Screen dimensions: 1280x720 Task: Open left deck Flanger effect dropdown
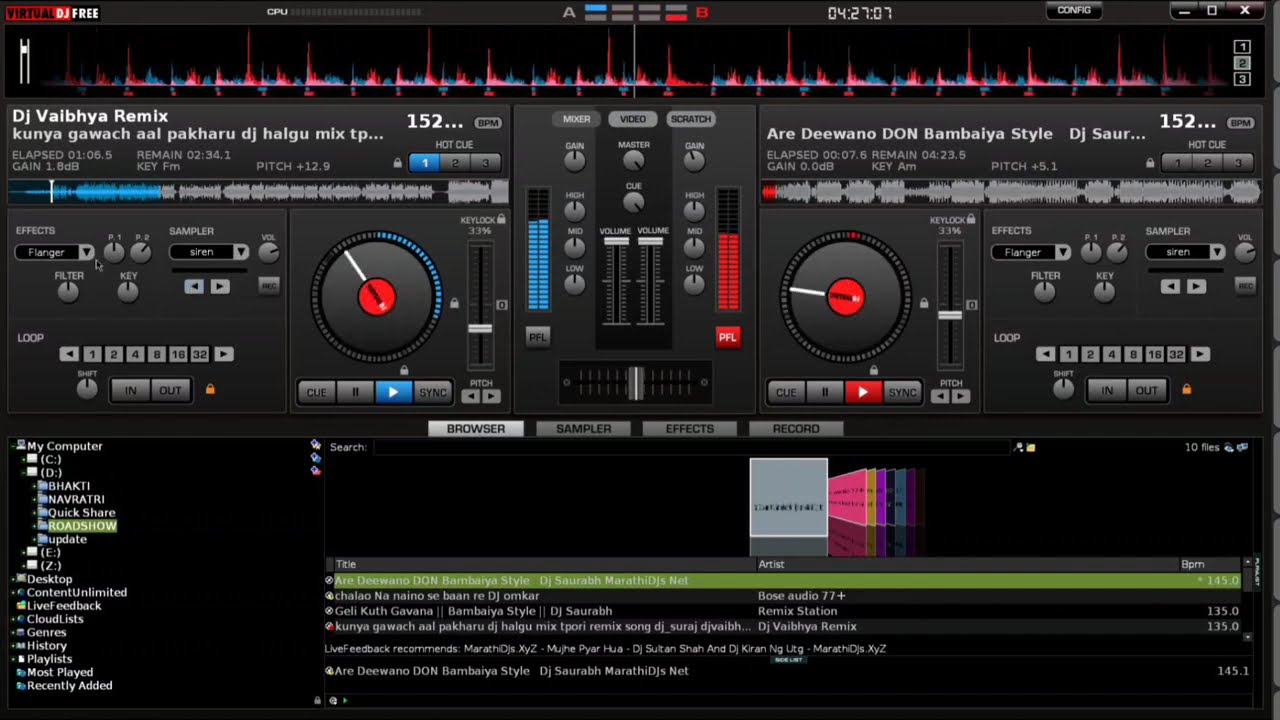[86, 252]
